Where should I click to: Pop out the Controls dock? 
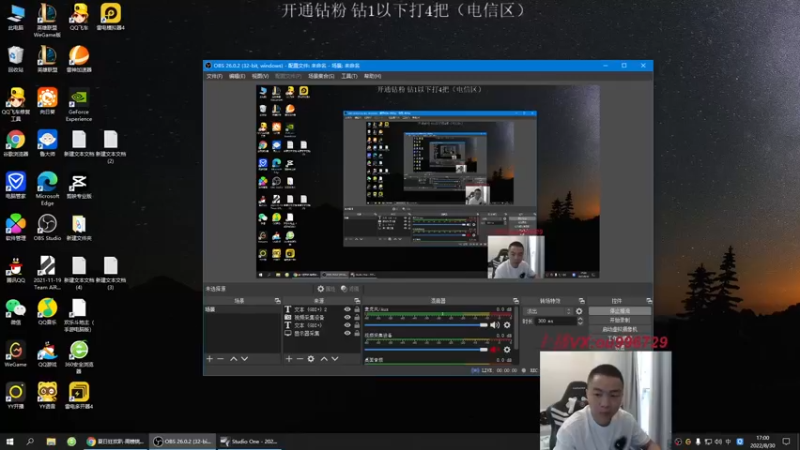tap(649, 301)
